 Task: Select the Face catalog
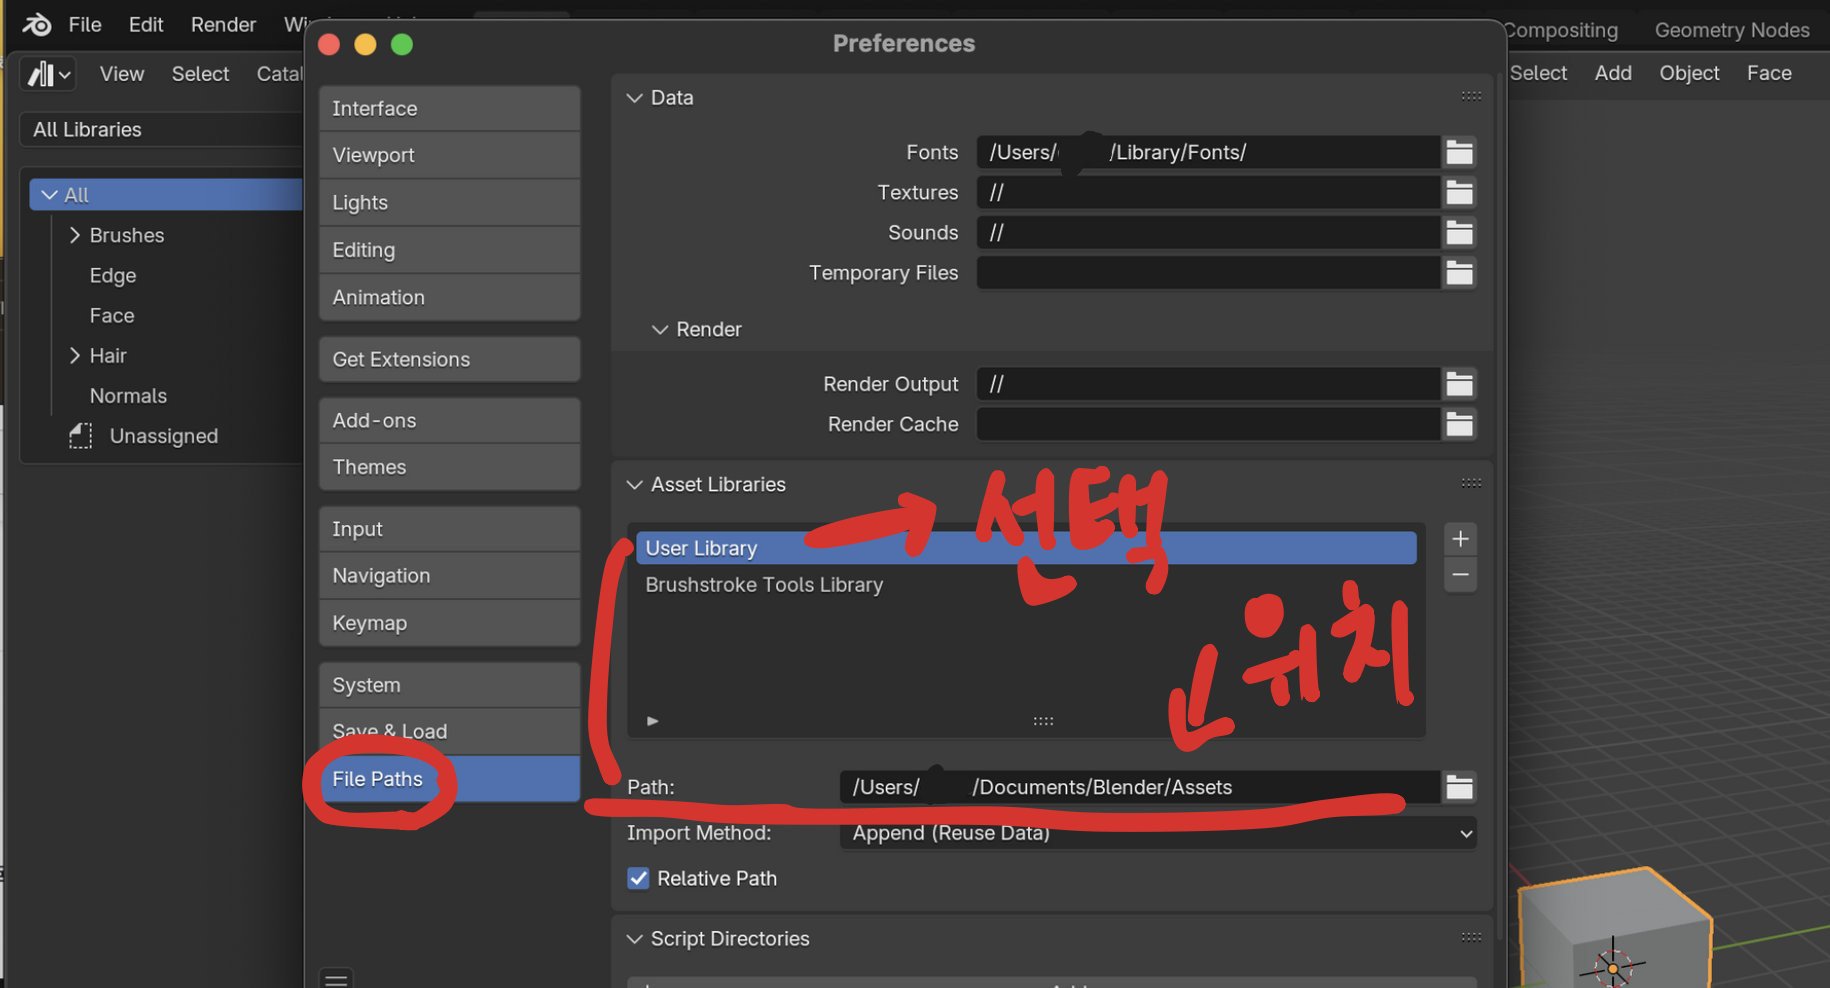(112, 316)
